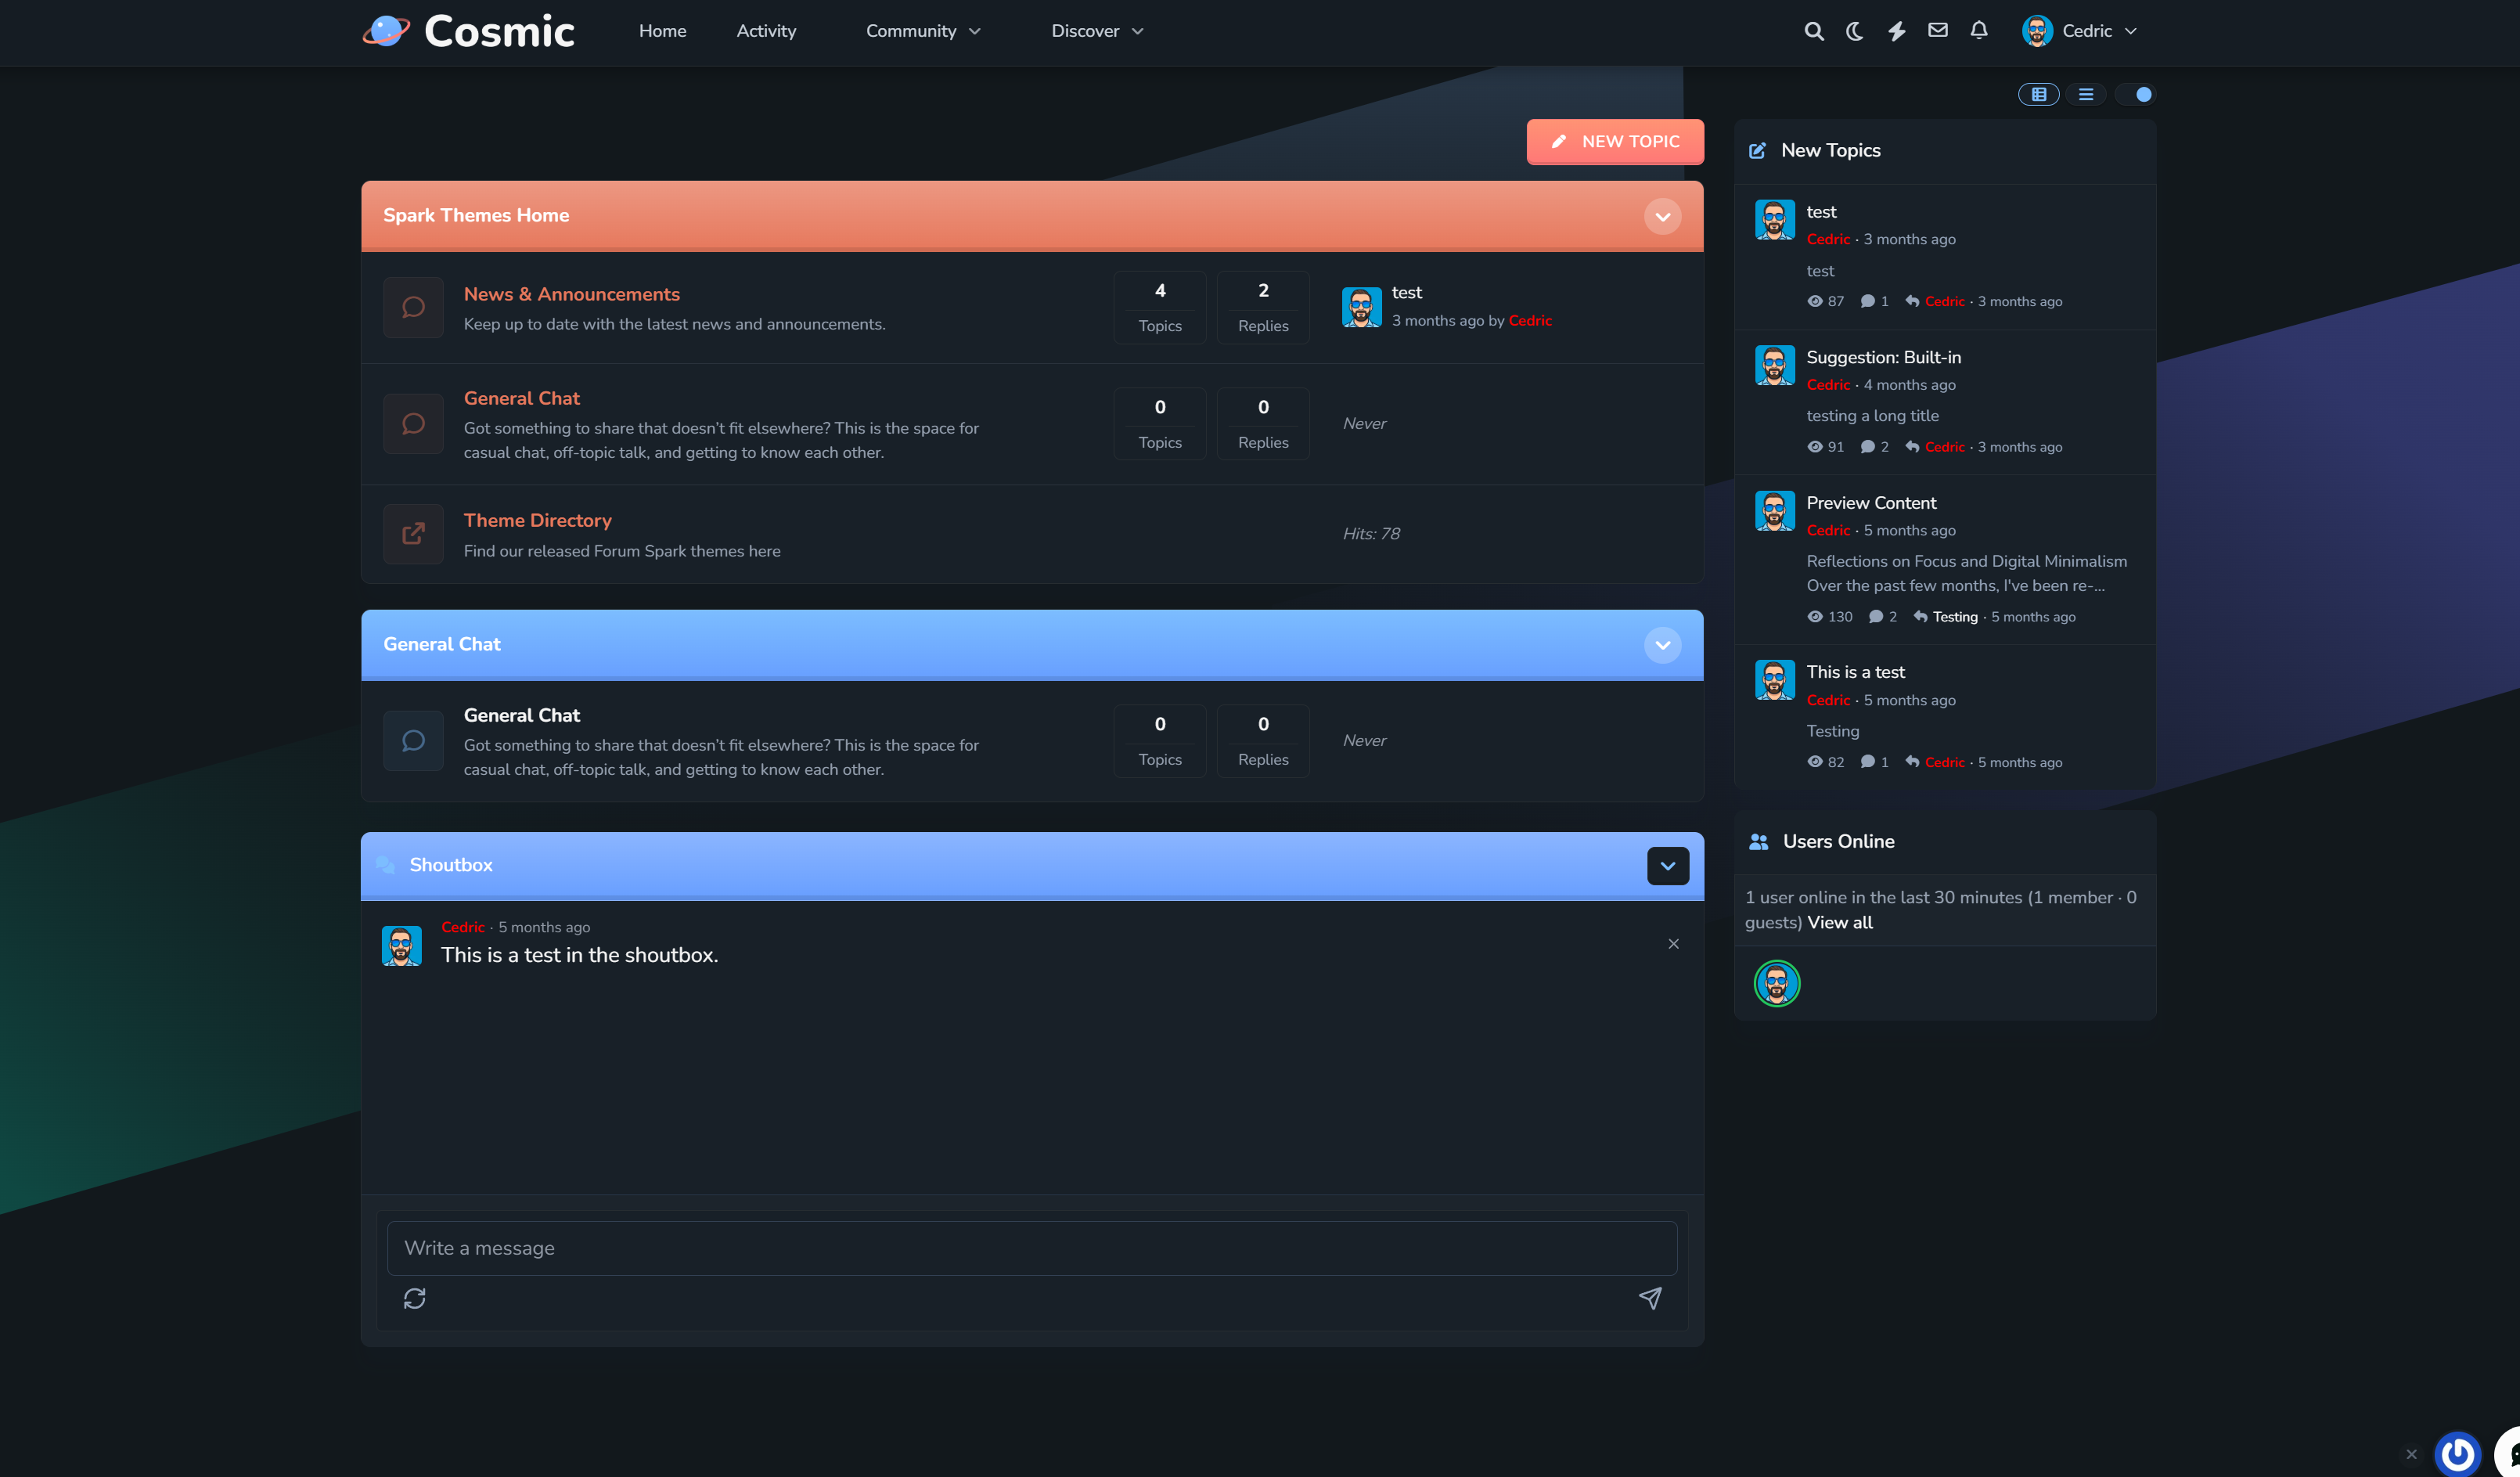Open the orange General Chat forum title
The image size is (2520, 1477).
coord(521,398)
